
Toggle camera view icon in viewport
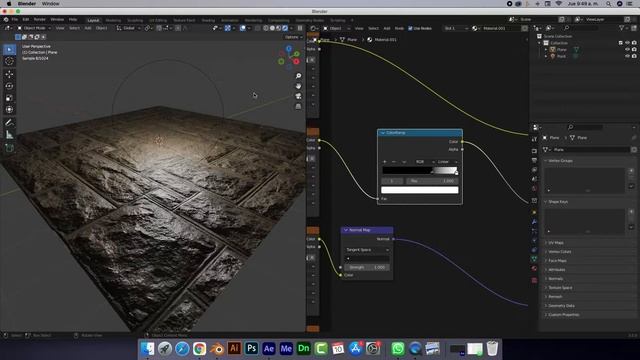tap(298, 96)
